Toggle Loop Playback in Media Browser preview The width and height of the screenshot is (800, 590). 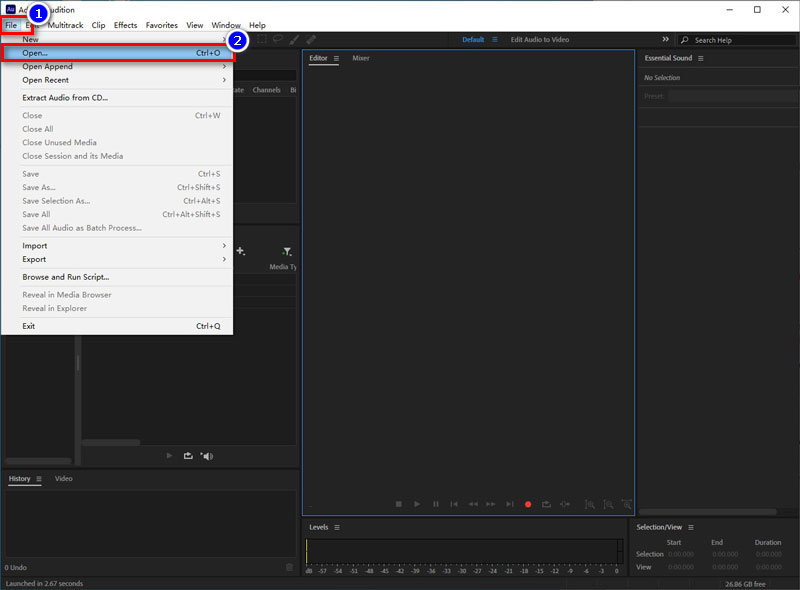point(187,456)
